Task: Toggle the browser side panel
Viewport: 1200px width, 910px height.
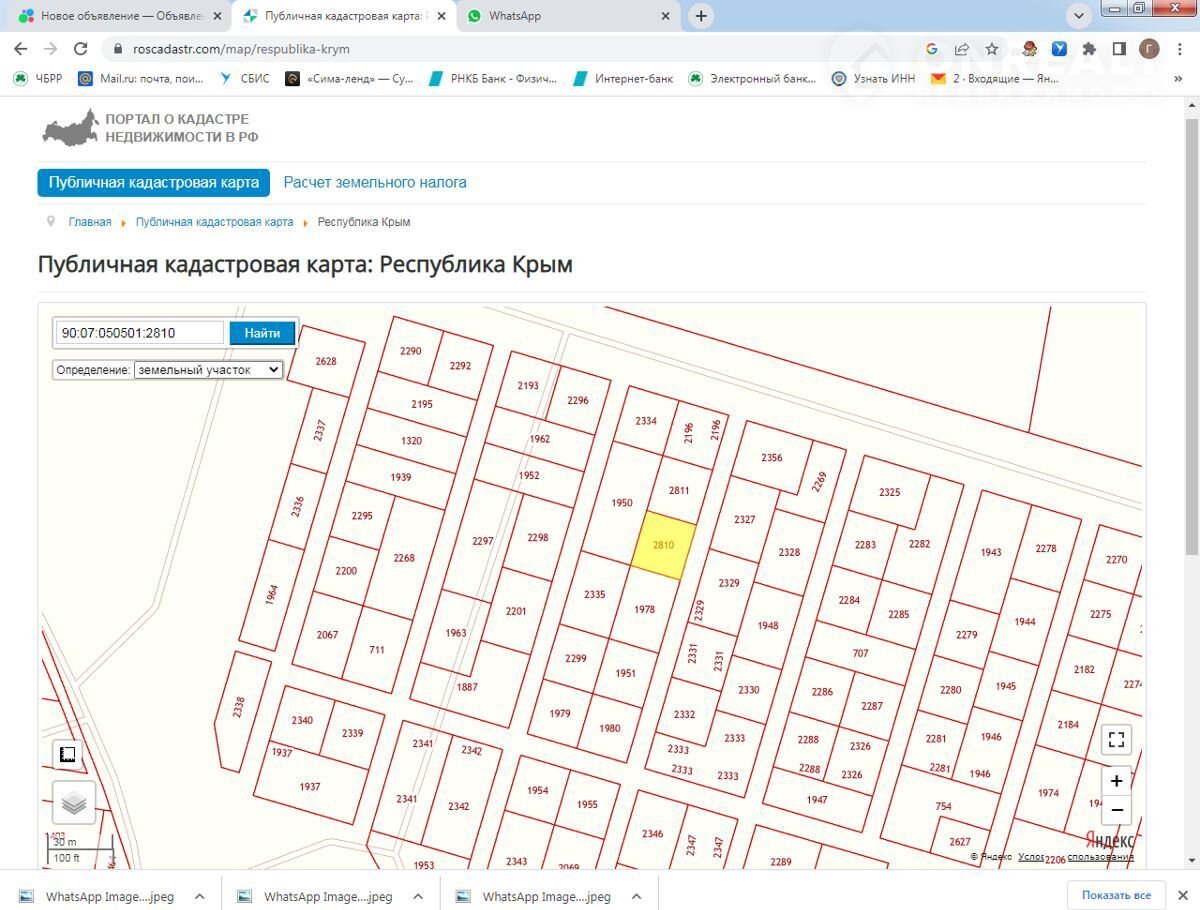Action: 1119,48
